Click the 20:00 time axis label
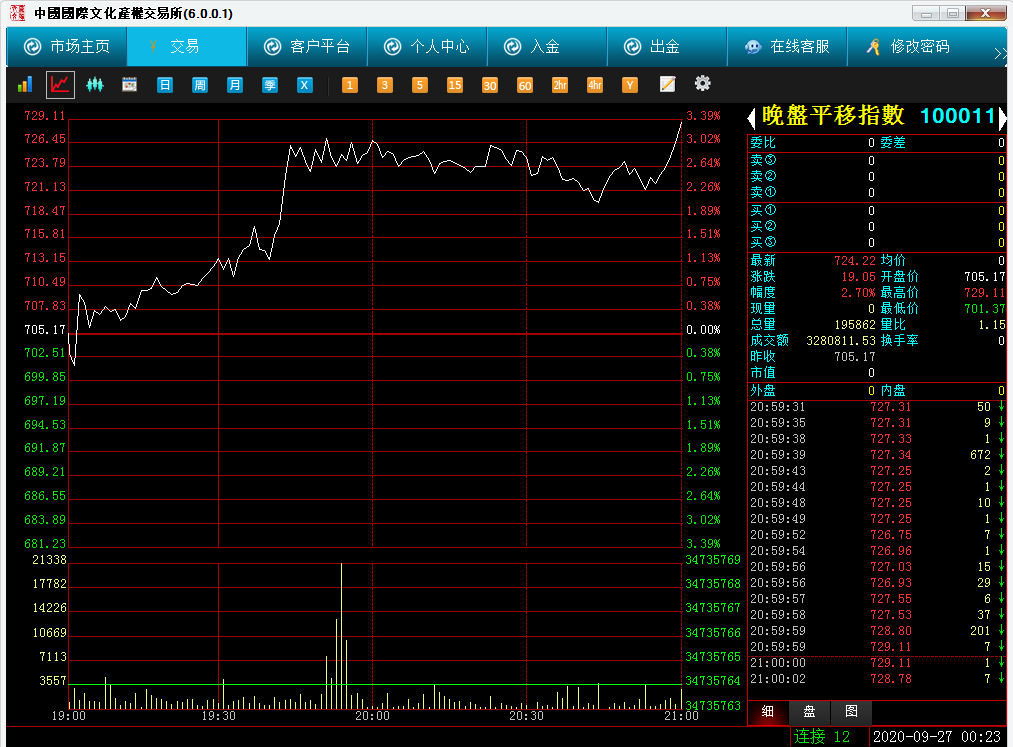Screen dimensions: 1013x747 point(373,716)
